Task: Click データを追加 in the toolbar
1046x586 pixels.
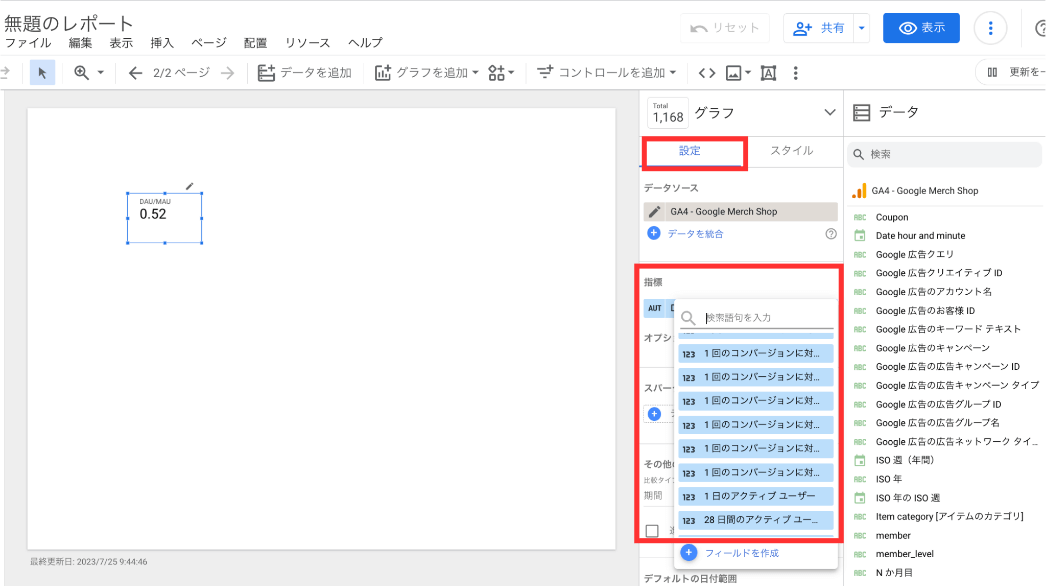Action: pos(305,73)
